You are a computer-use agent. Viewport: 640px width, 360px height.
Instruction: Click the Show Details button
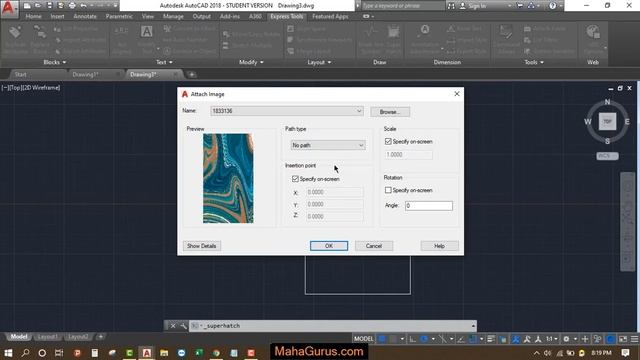tap(201, 246)
